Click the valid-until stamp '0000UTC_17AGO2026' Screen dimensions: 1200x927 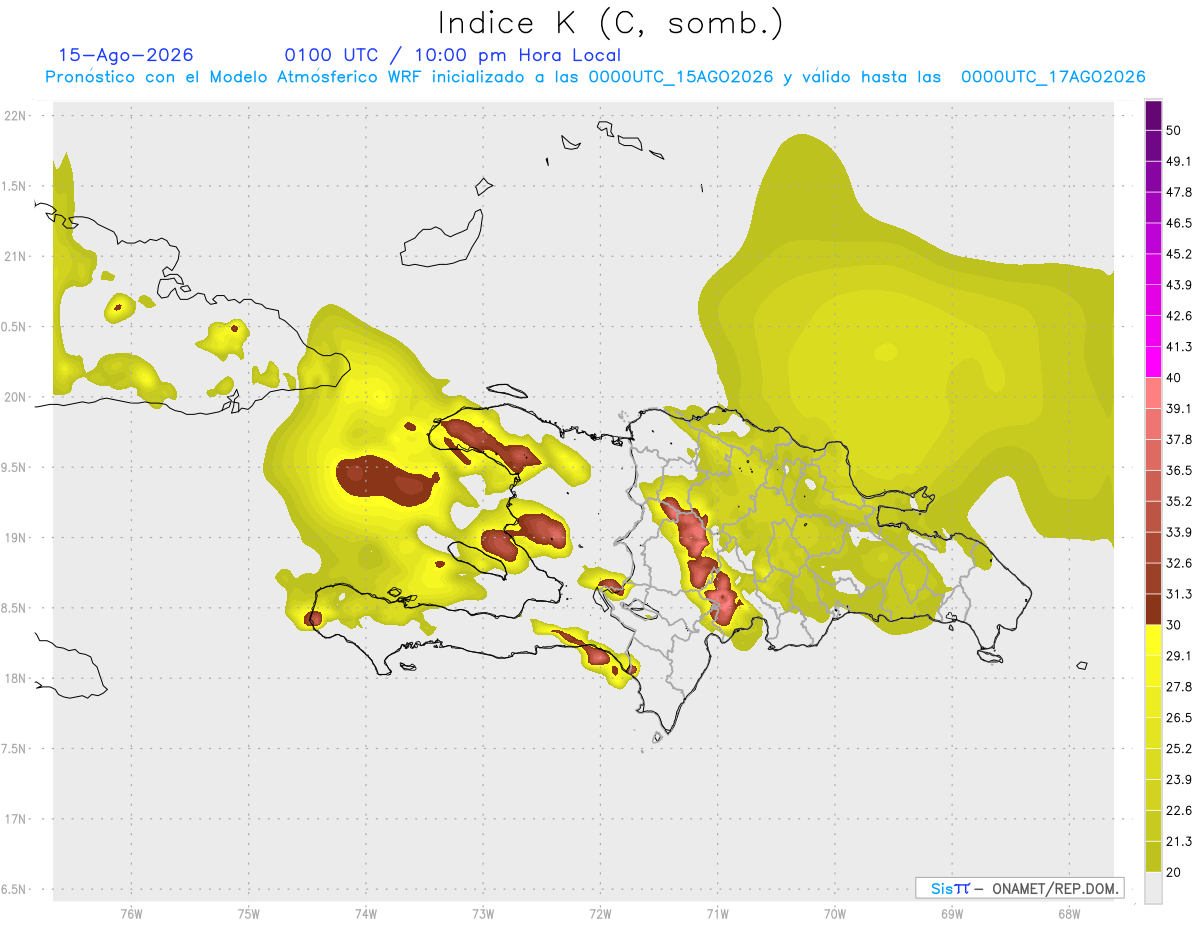1053,77
